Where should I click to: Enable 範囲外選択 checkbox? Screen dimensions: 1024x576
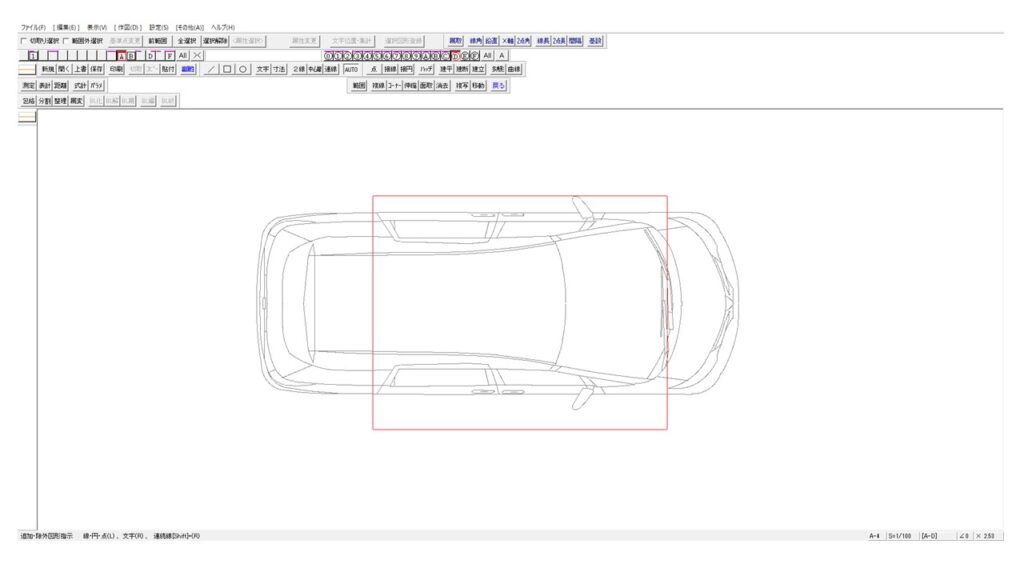(x=66, y=41)
